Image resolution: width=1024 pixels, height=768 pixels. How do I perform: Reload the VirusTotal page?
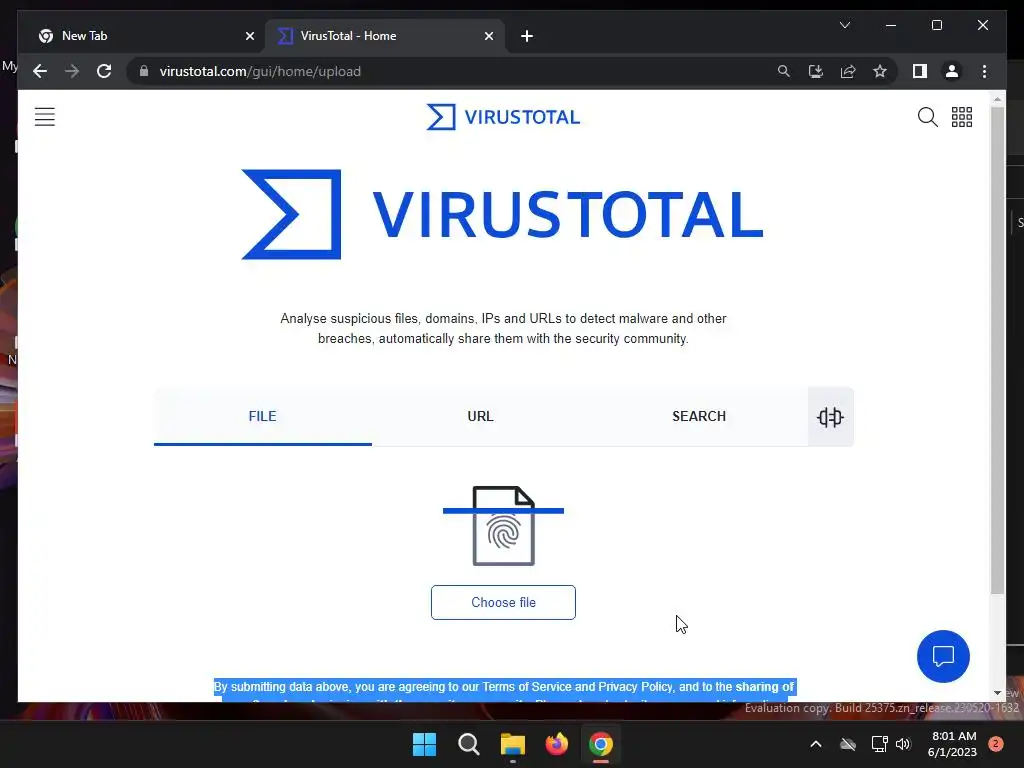pos(104,71)
